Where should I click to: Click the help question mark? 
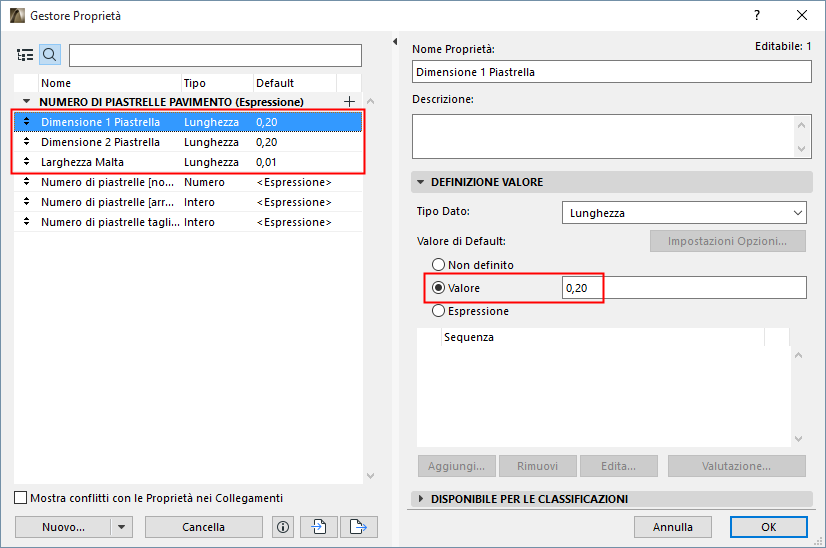click(x=757, y=15)
